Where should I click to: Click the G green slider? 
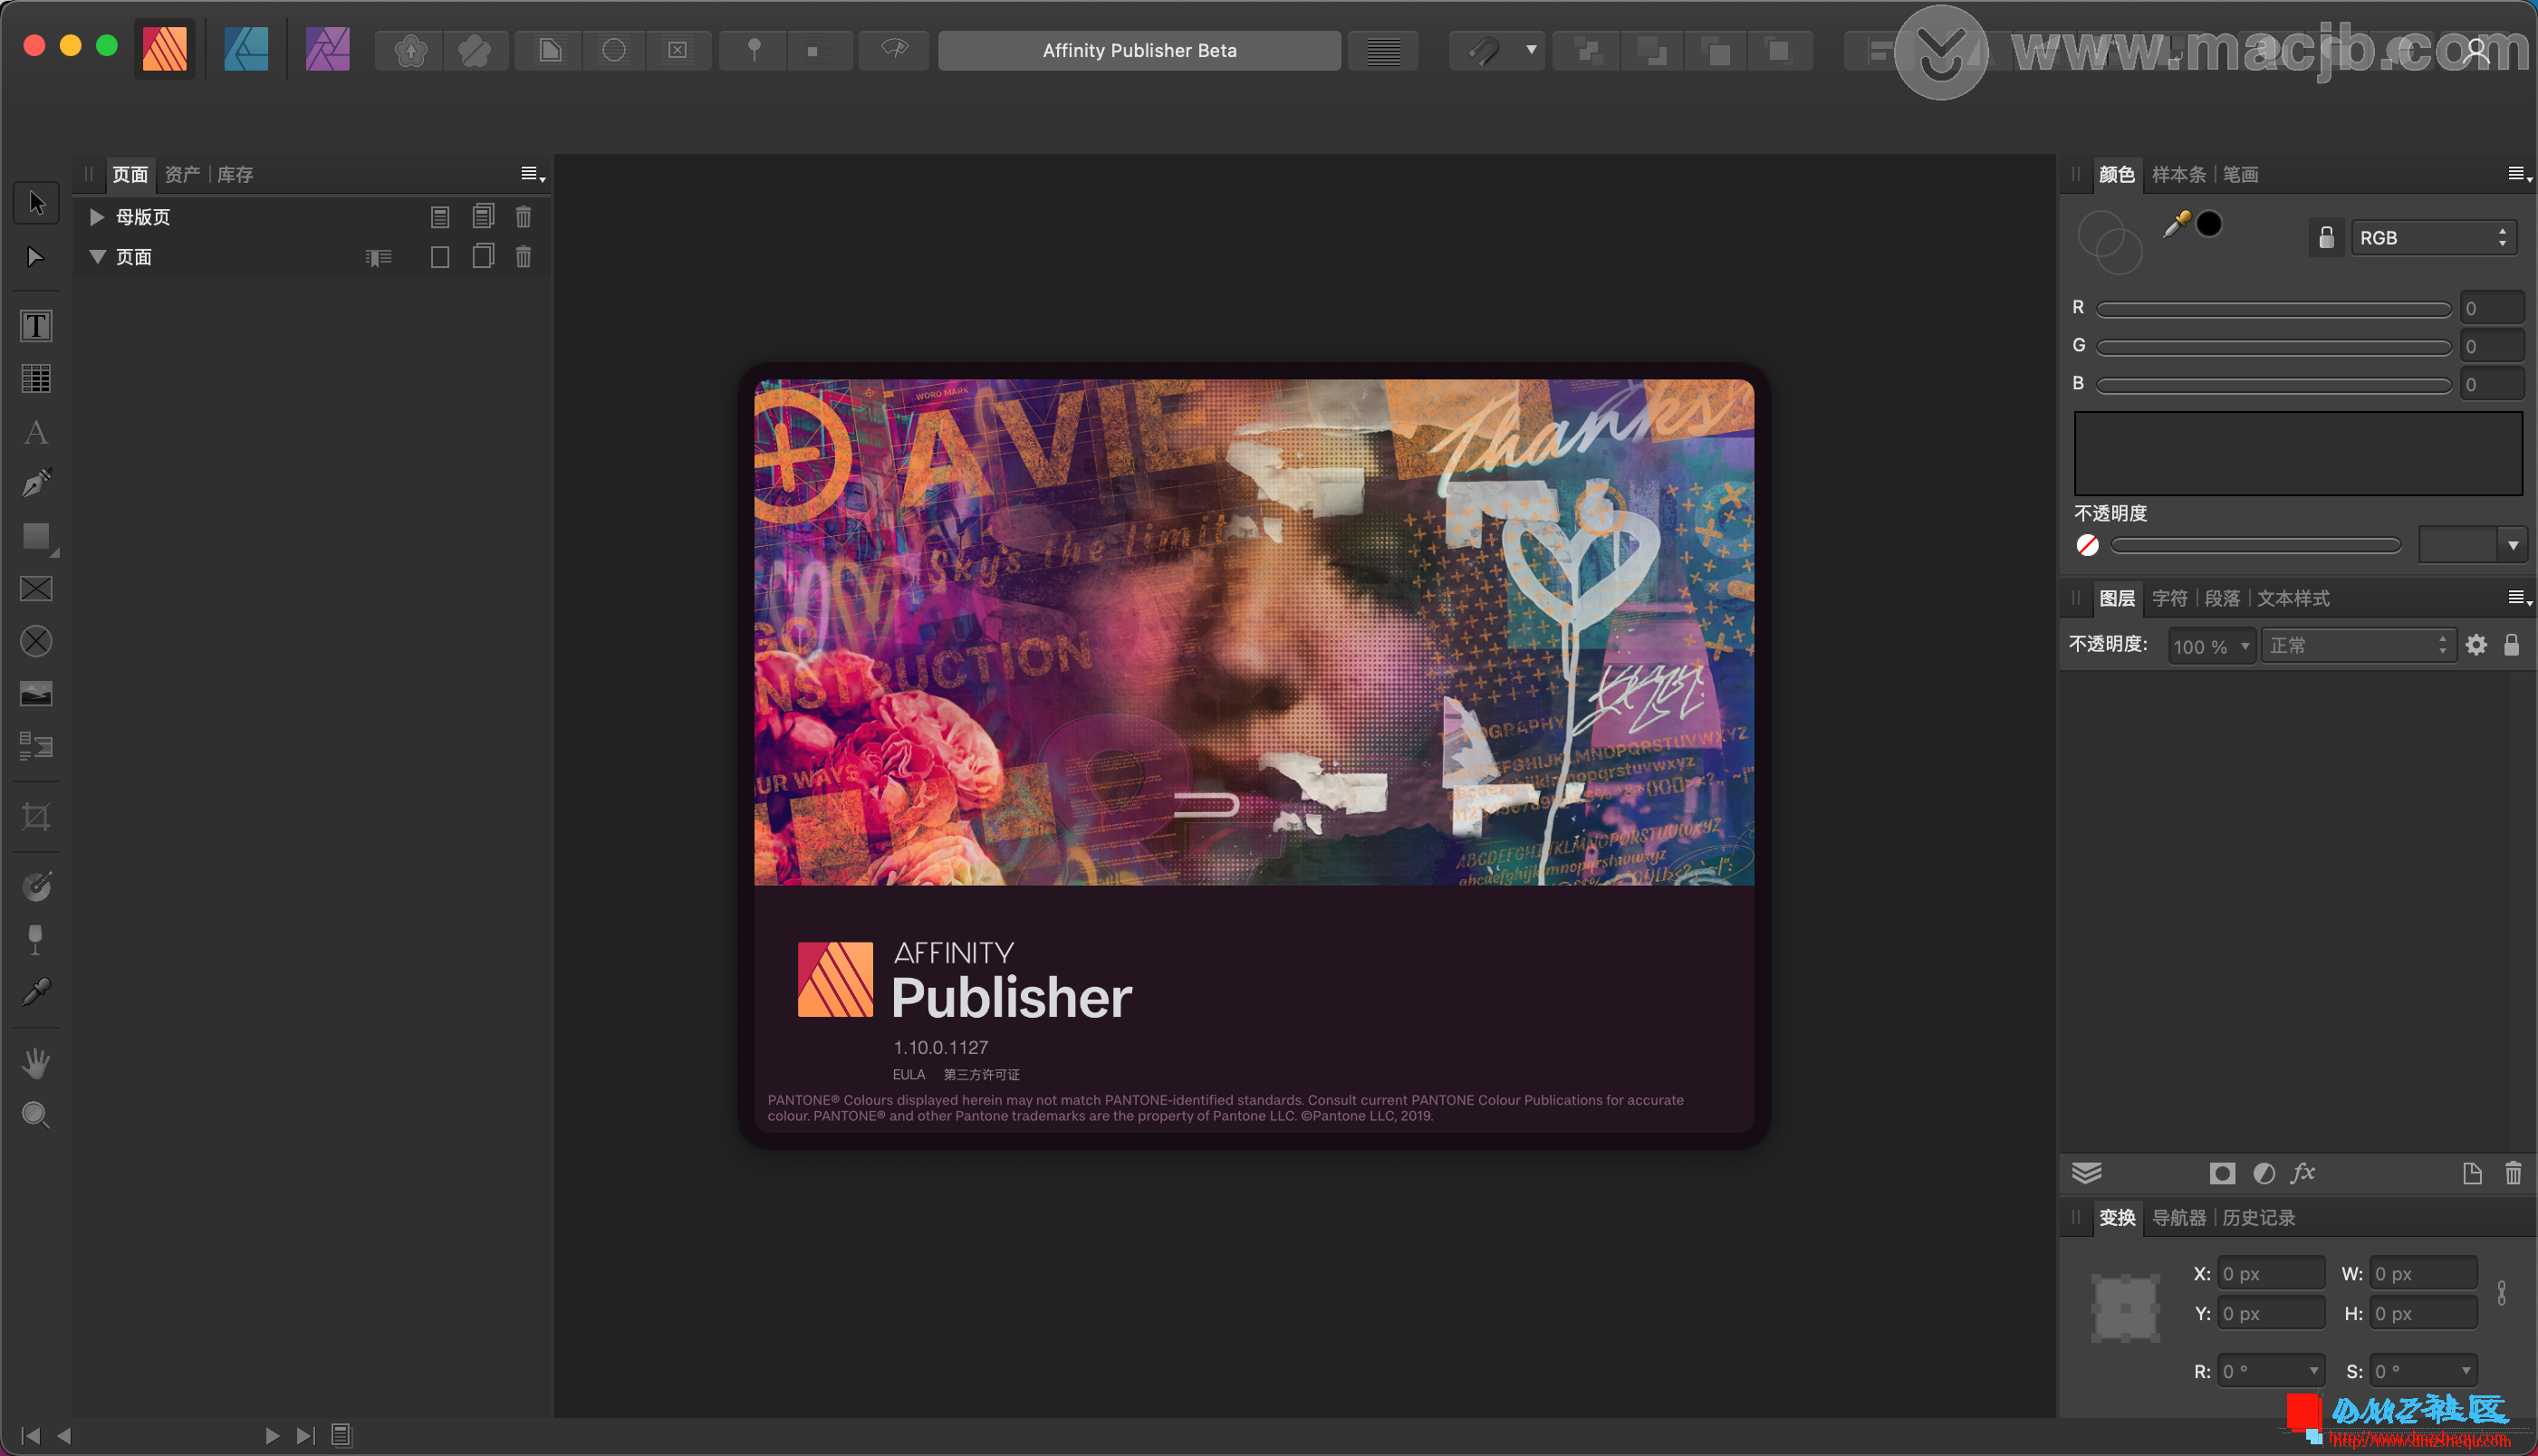coord(2273,347)
